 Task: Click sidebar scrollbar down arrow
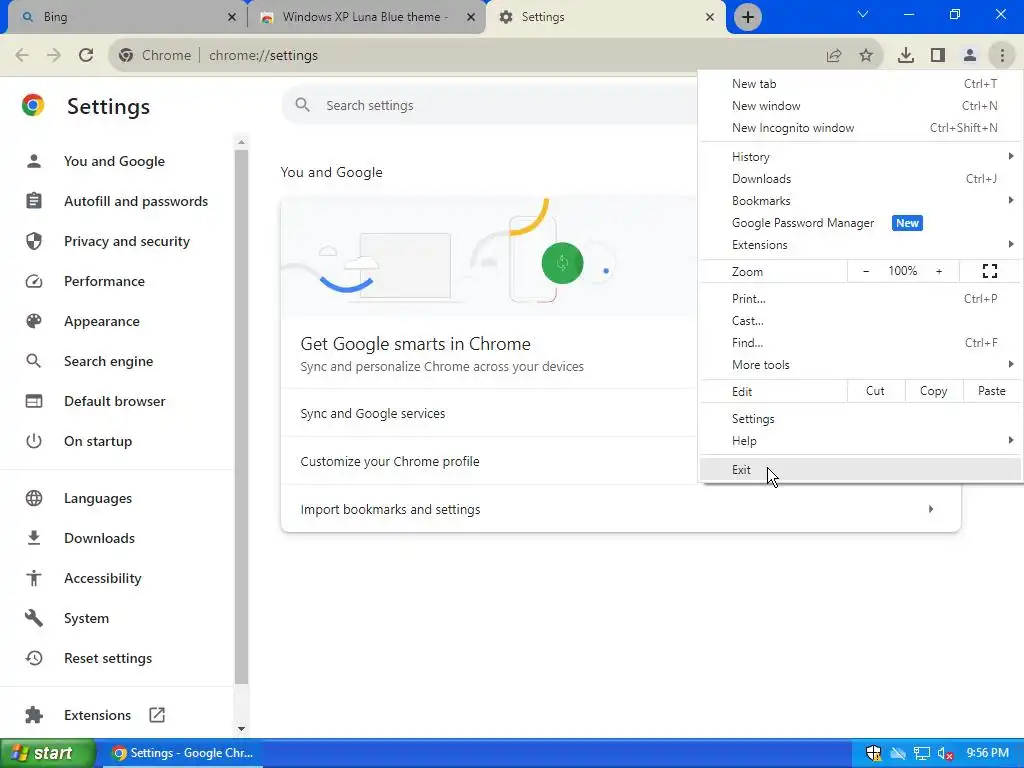coord(242,729)
